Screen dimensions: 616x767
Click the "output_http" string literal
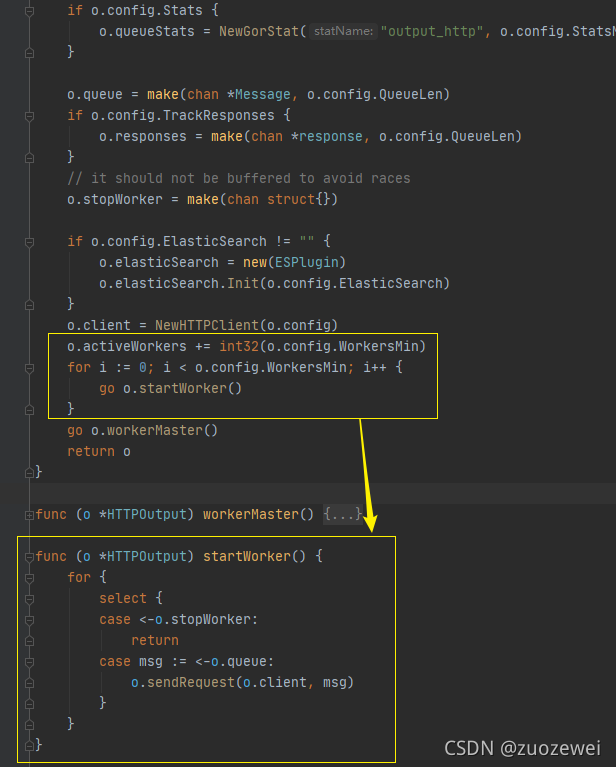point(432,31)
